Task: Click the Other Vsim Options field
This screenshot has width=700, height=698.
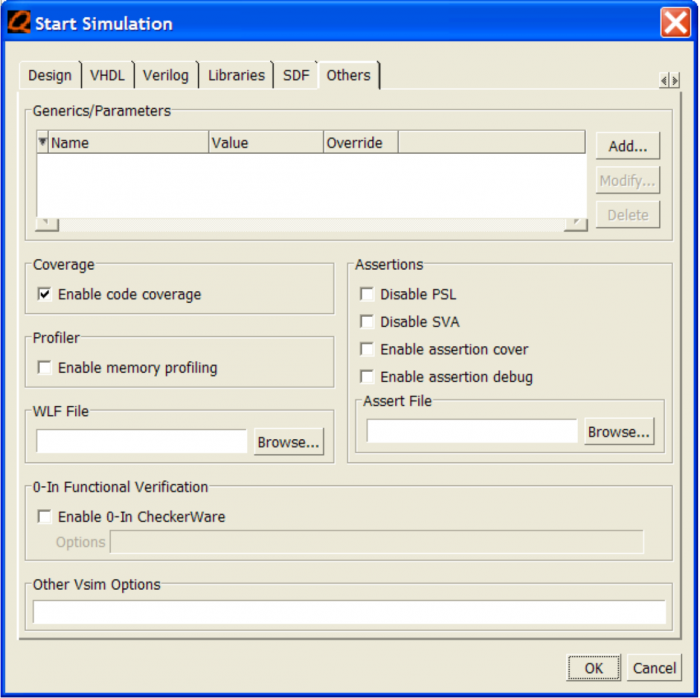Action: (x=350, y=612)
